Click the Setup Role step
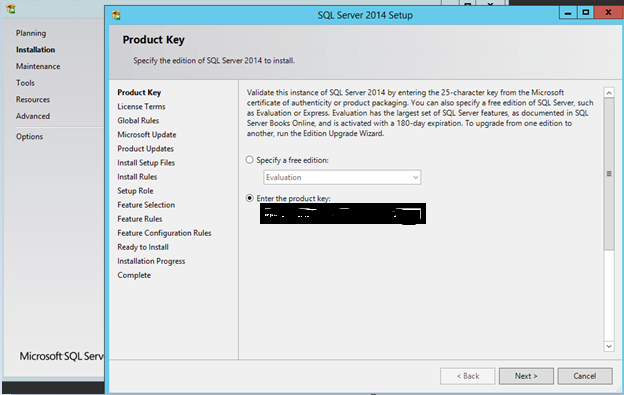Screen dimensions: 624x395 135,191
